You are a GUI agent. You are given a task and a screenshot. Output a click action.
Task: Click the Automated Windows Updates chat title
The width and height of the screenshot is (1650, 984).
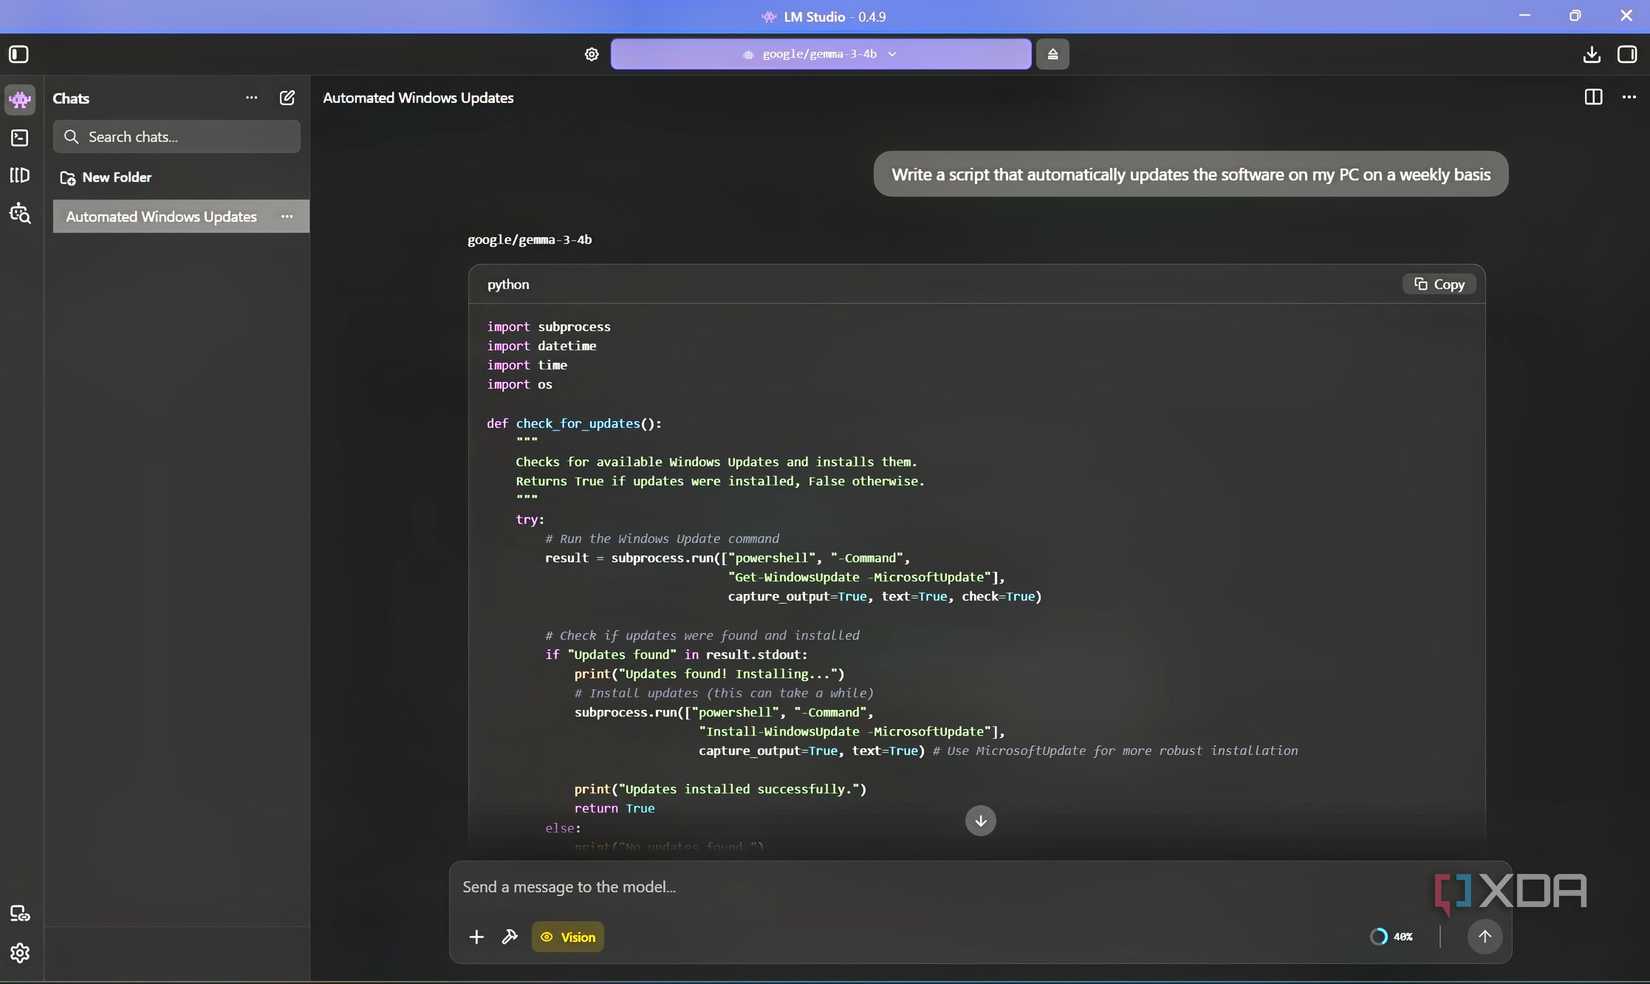click(x=418, y=98)
